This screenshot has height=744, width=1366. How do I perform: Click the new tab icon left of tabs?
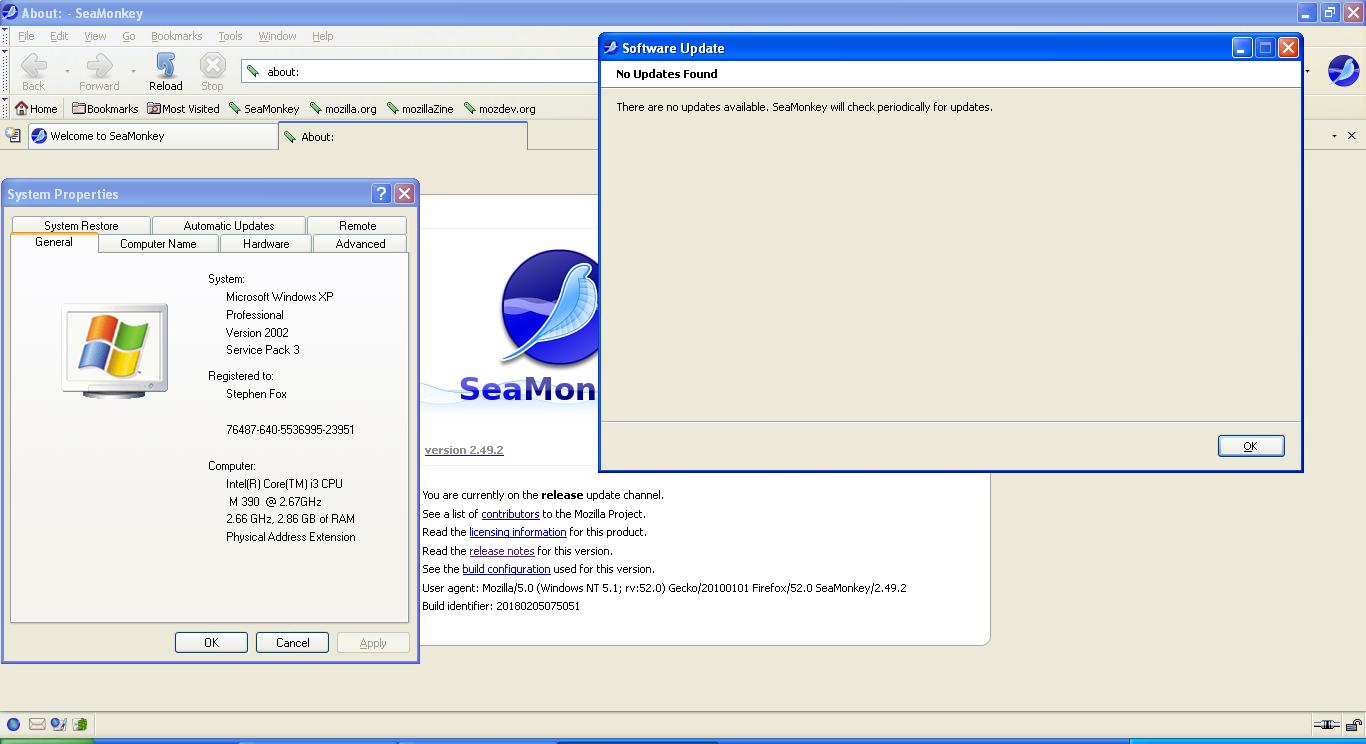13,135
